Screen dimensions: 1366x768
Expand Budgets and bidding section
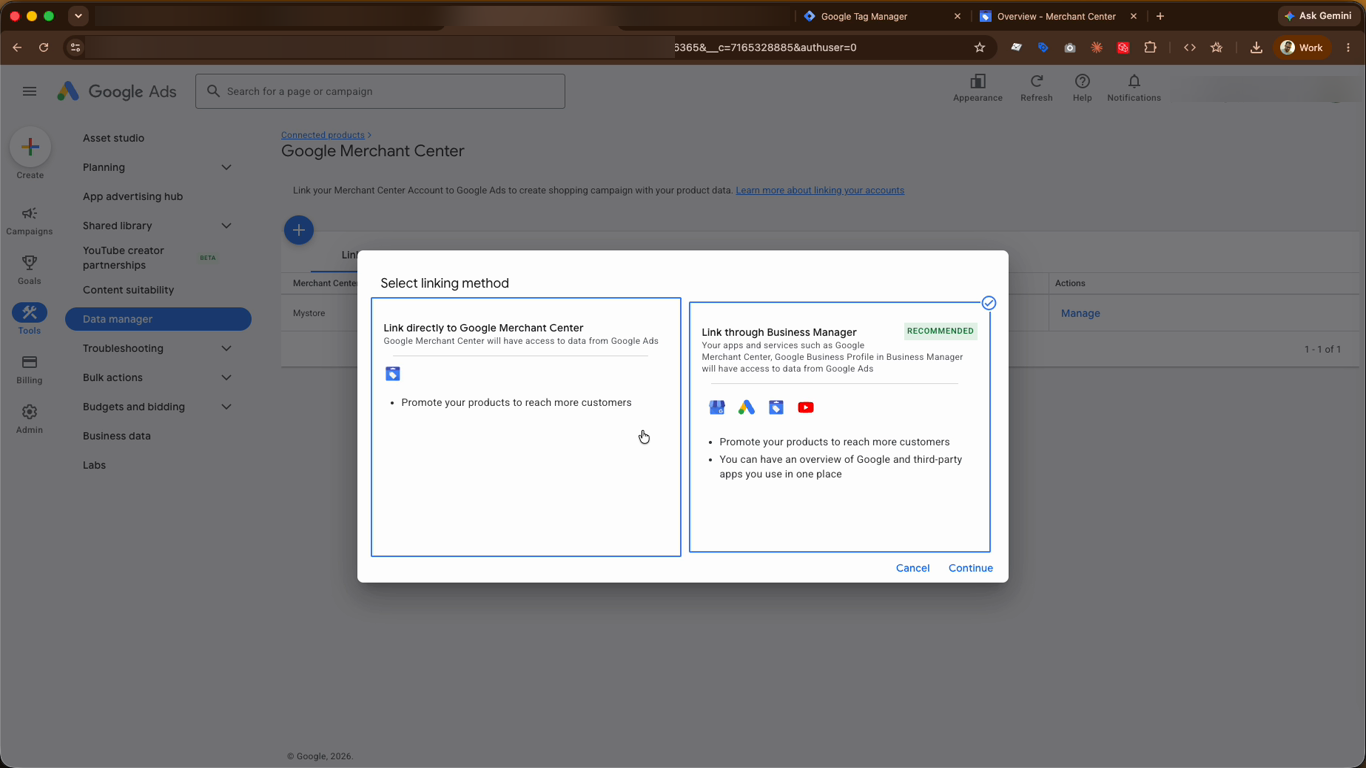click(x=226, y=407)
